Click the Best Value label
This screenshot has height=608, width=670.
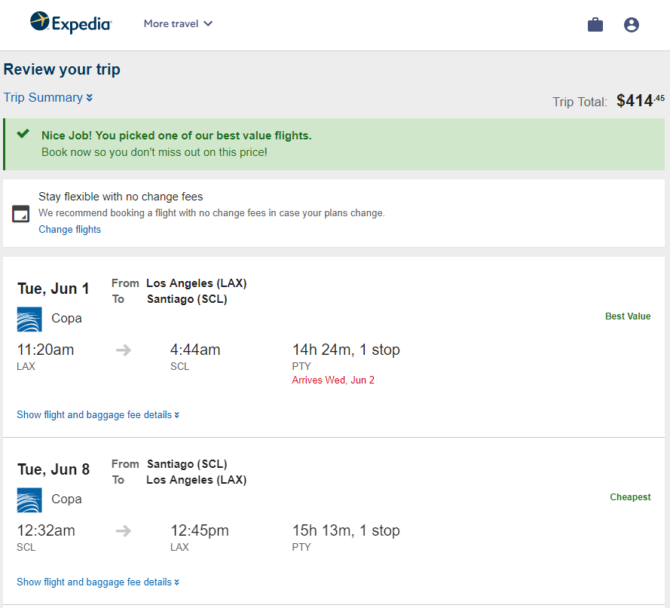[628, 316]
